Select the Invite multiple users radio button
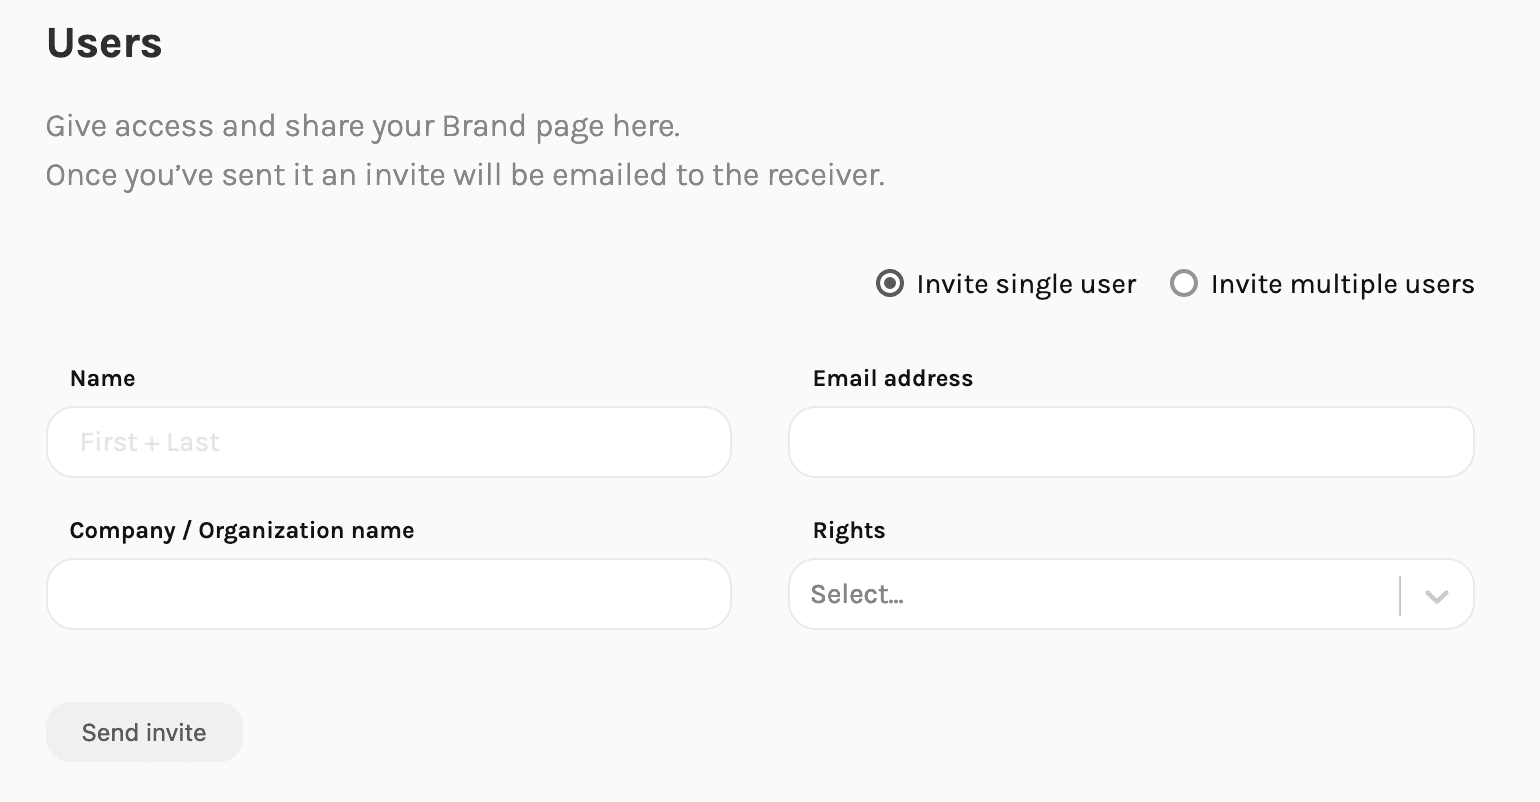The width and height of the screenshot is (1540, 802). [x=1183, y=284]
